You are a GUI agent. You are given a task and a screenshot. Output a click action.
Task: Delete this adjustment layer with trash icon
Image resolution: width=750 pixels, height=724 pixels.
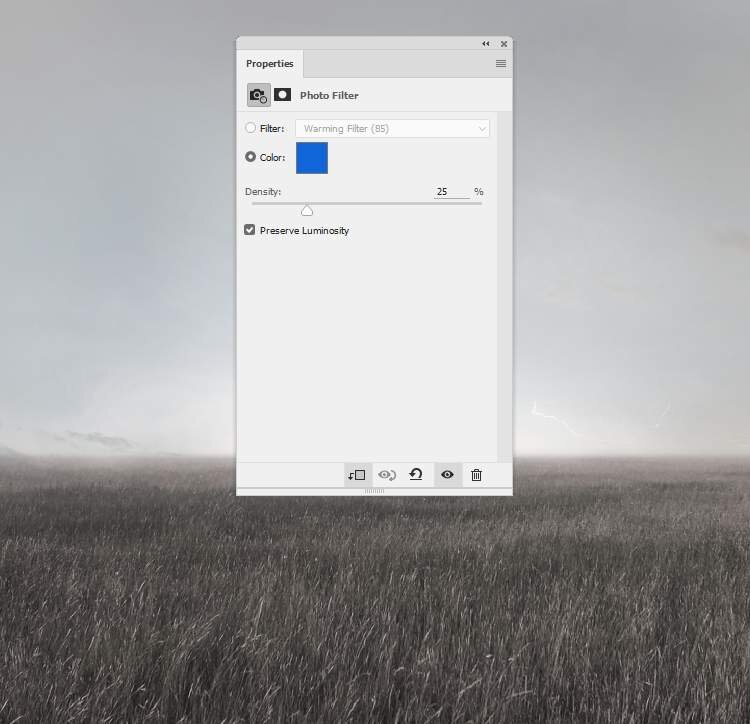pos(476,475)
